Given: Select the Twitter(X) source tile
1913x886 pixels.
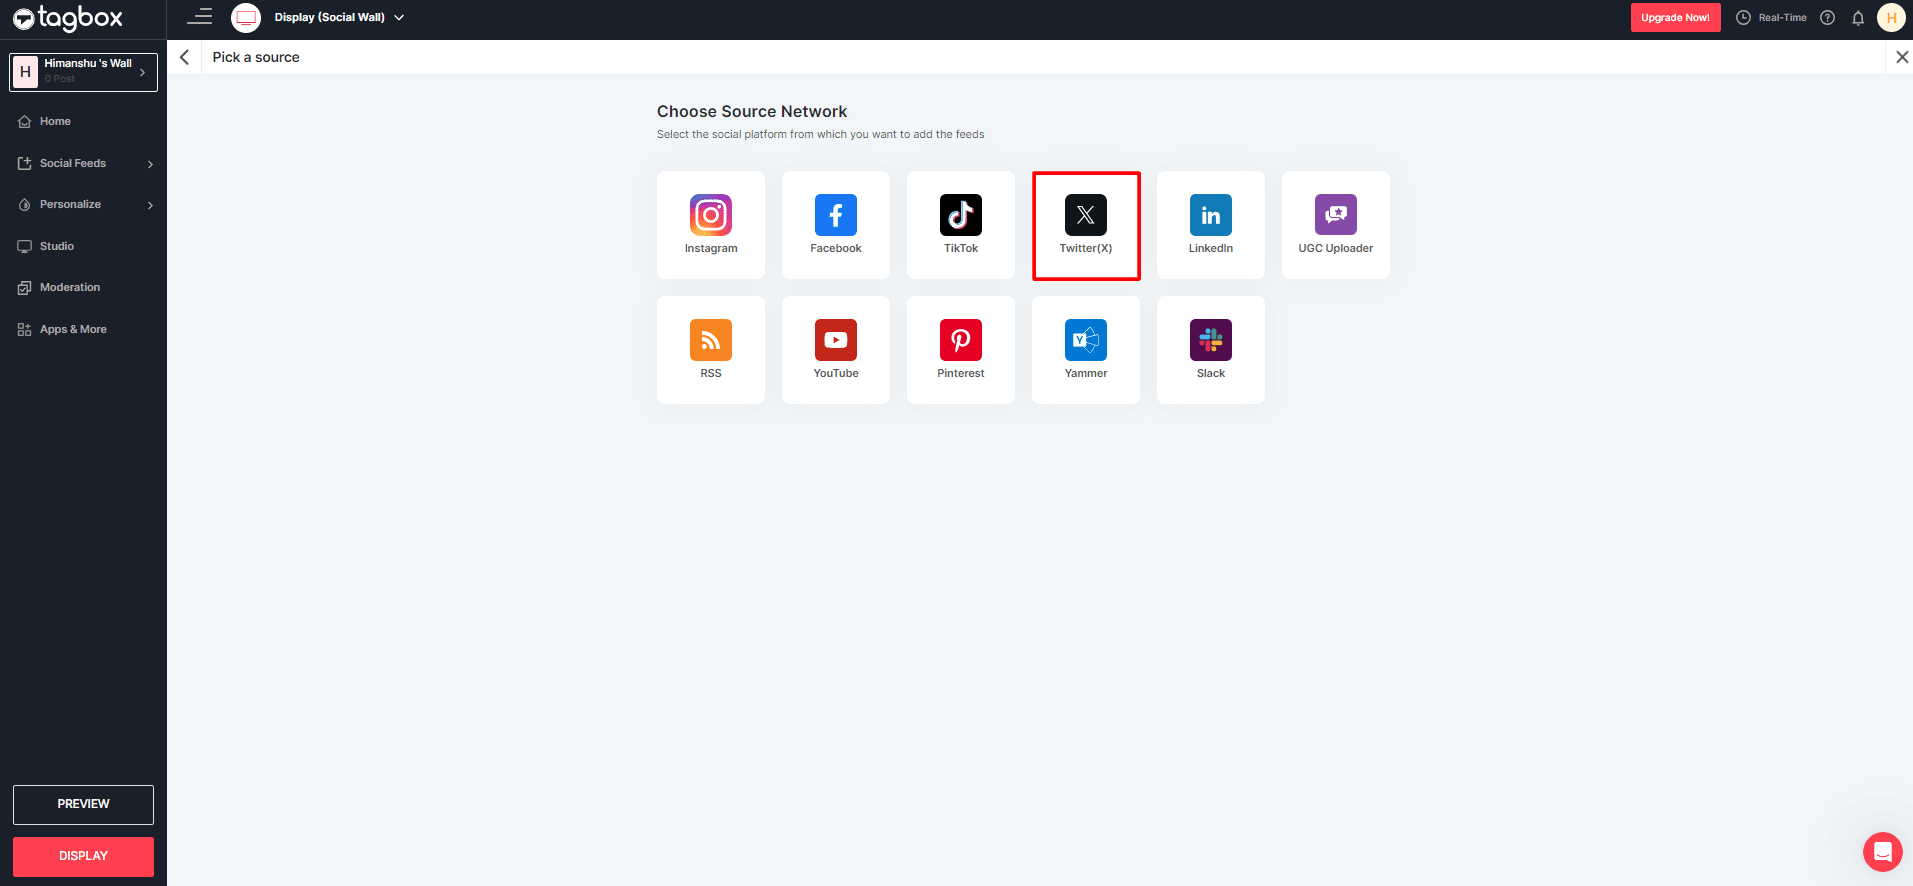Looking at the screenshot, I should 1085,224.
